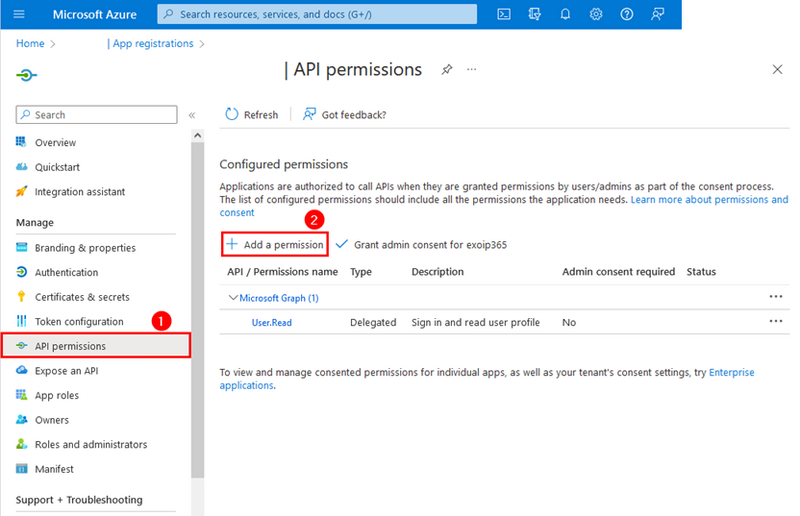
Task: Click the Branding & properties icon
Action: [x=21, y=247]
